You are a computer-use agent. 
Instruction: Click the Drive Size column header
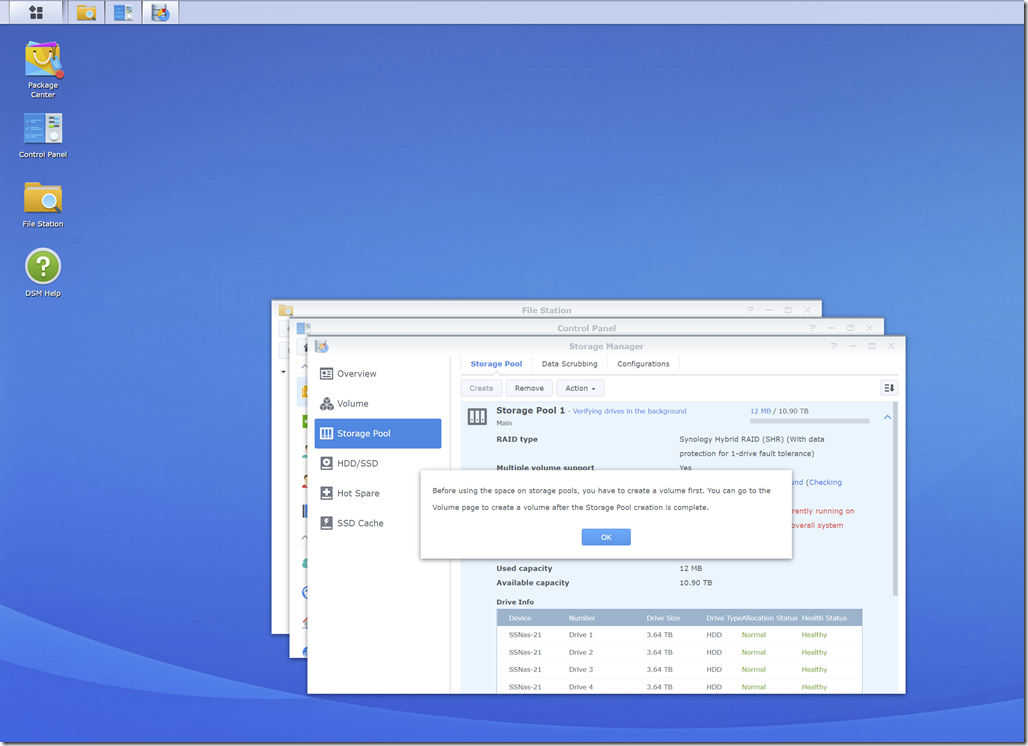663,618
